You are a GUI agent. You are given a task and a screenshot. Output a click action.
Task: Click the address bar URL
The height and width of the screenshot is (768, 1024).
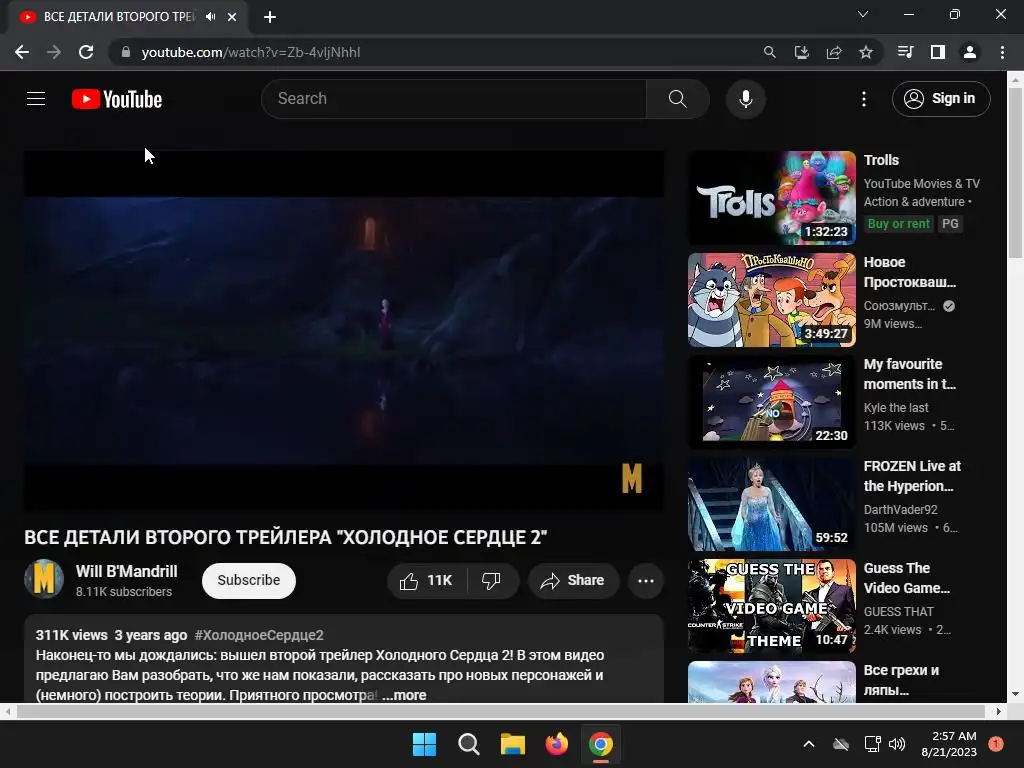tap(251, 52)
